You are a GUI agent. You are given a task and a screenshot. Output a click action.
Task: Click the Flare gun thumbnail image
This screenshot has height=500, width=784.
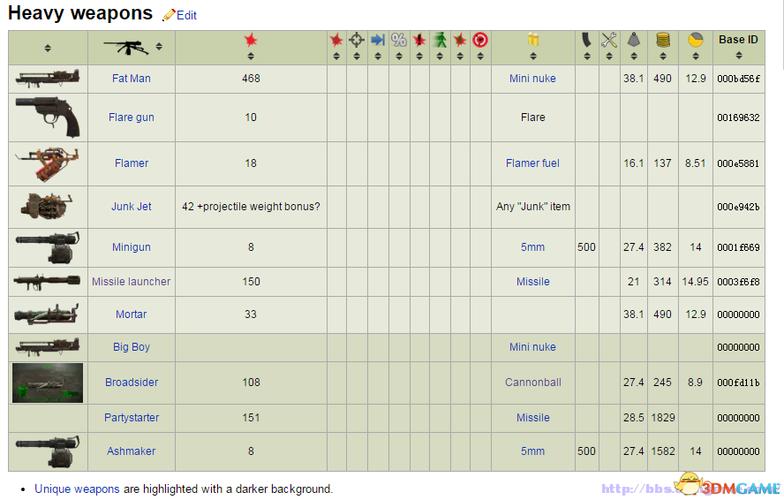(x=47, y=117)
